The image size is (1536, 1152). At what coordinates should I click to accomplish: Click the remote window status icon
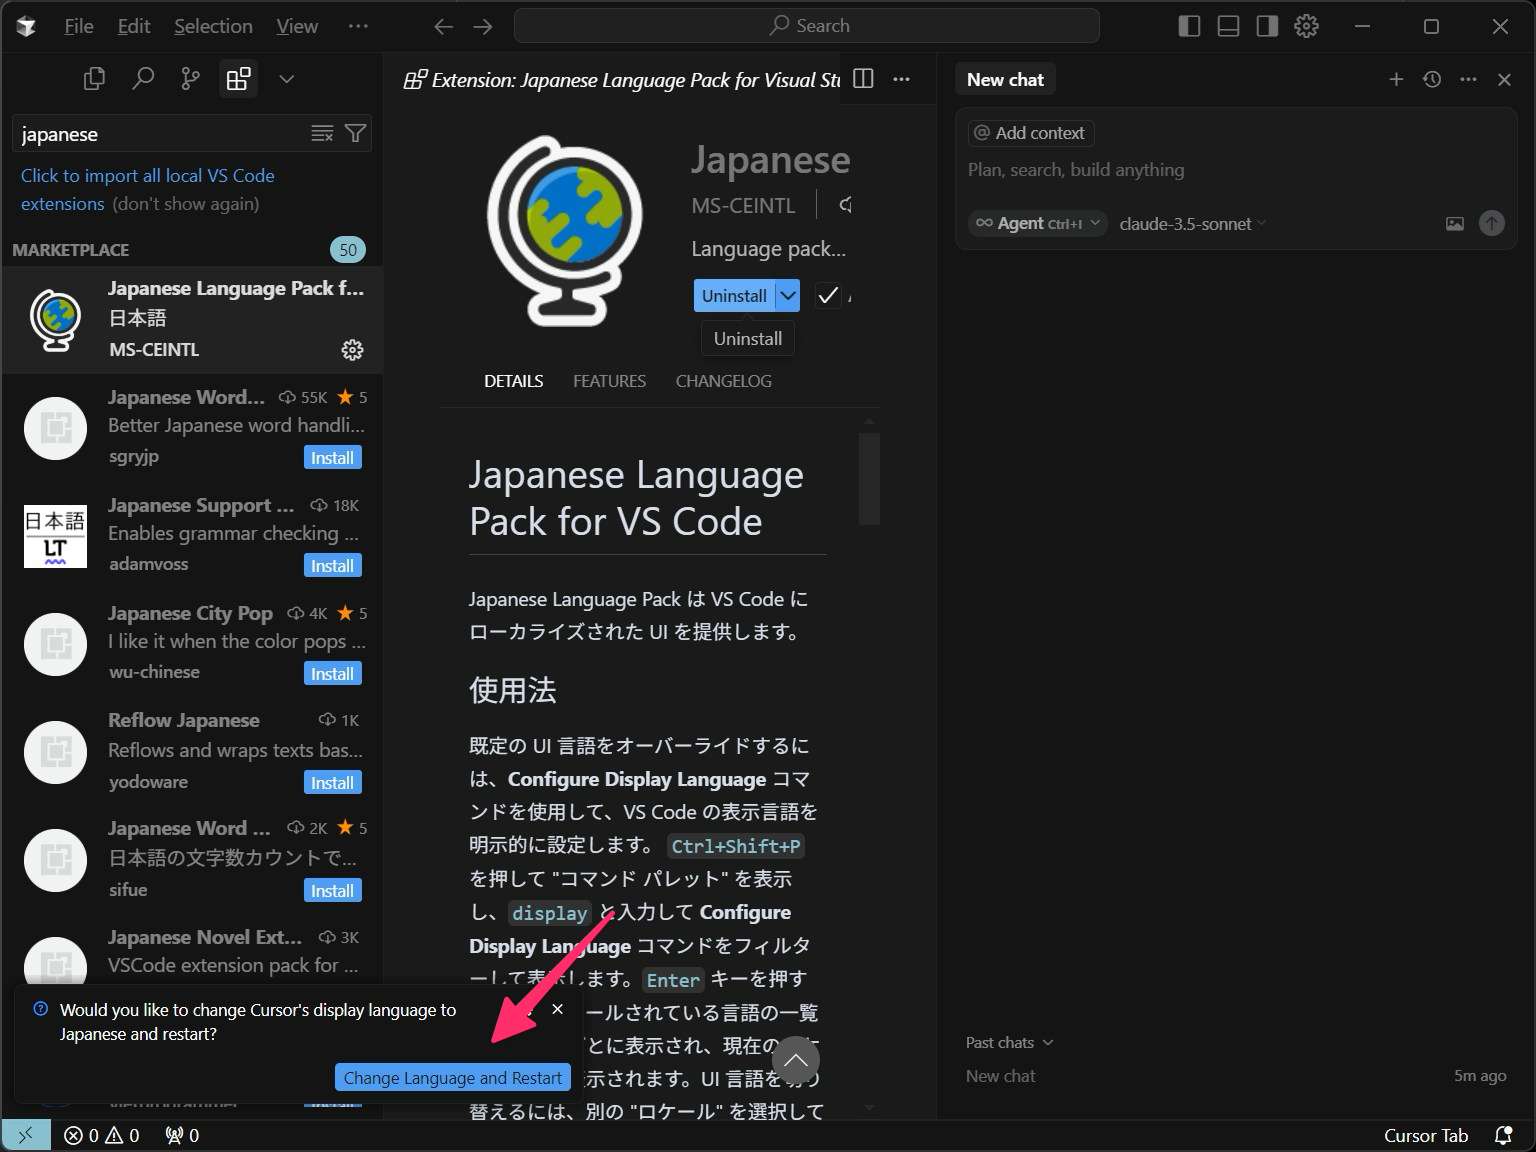pos(26,1135)
